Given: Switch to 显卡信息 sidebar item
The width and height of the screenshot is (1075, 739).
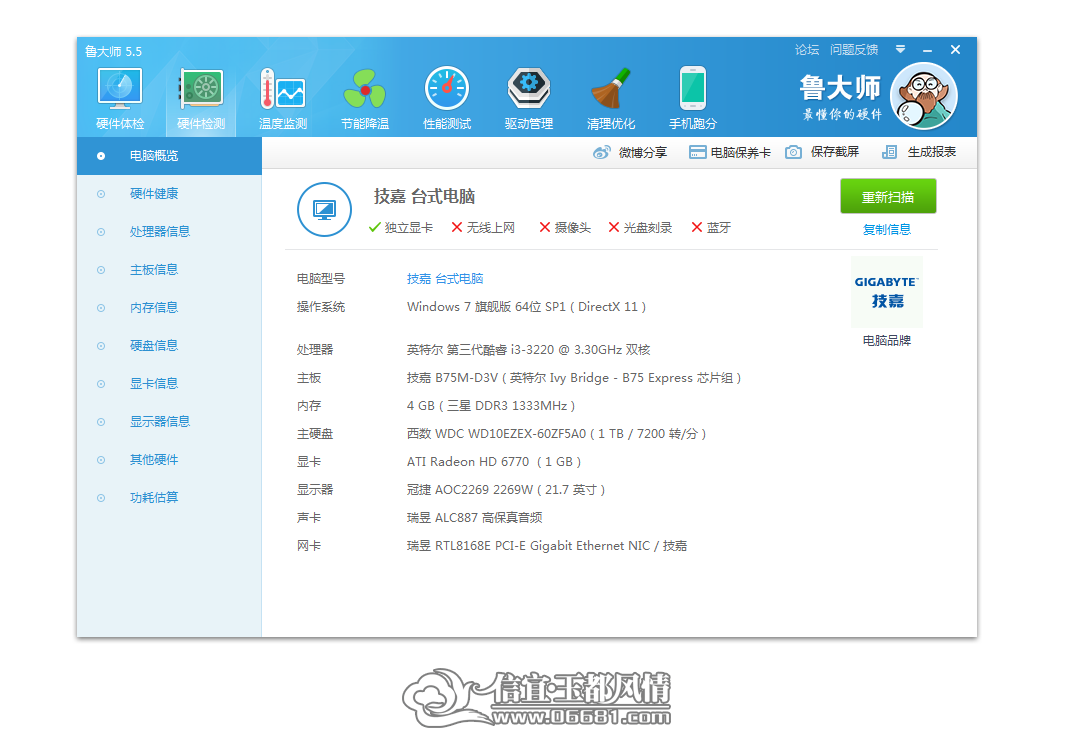Looking at the screenshot, I should 169,384.
